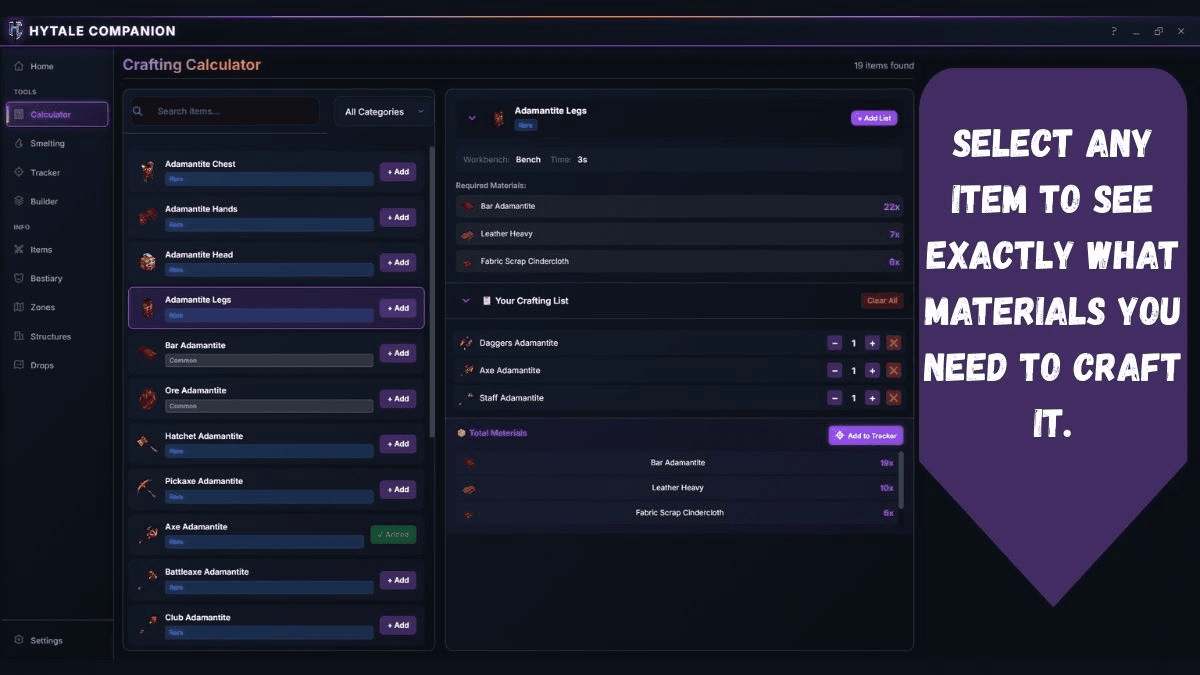Click the Clear All button

tap(882, 300)
